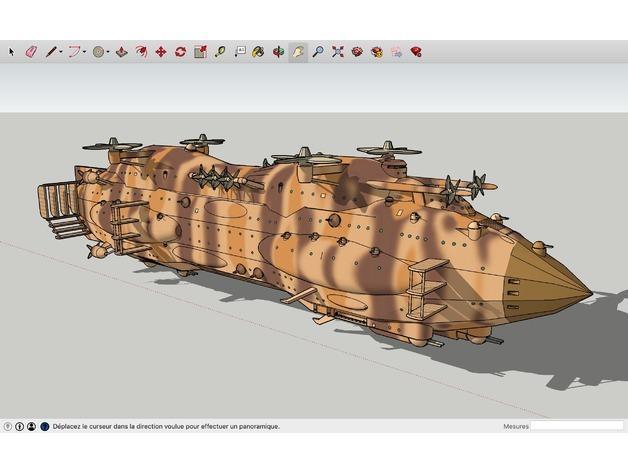Expand the Shapes tool dropdown arrow
The height and width of the screenshot is (472, 628).
(109, 52)
